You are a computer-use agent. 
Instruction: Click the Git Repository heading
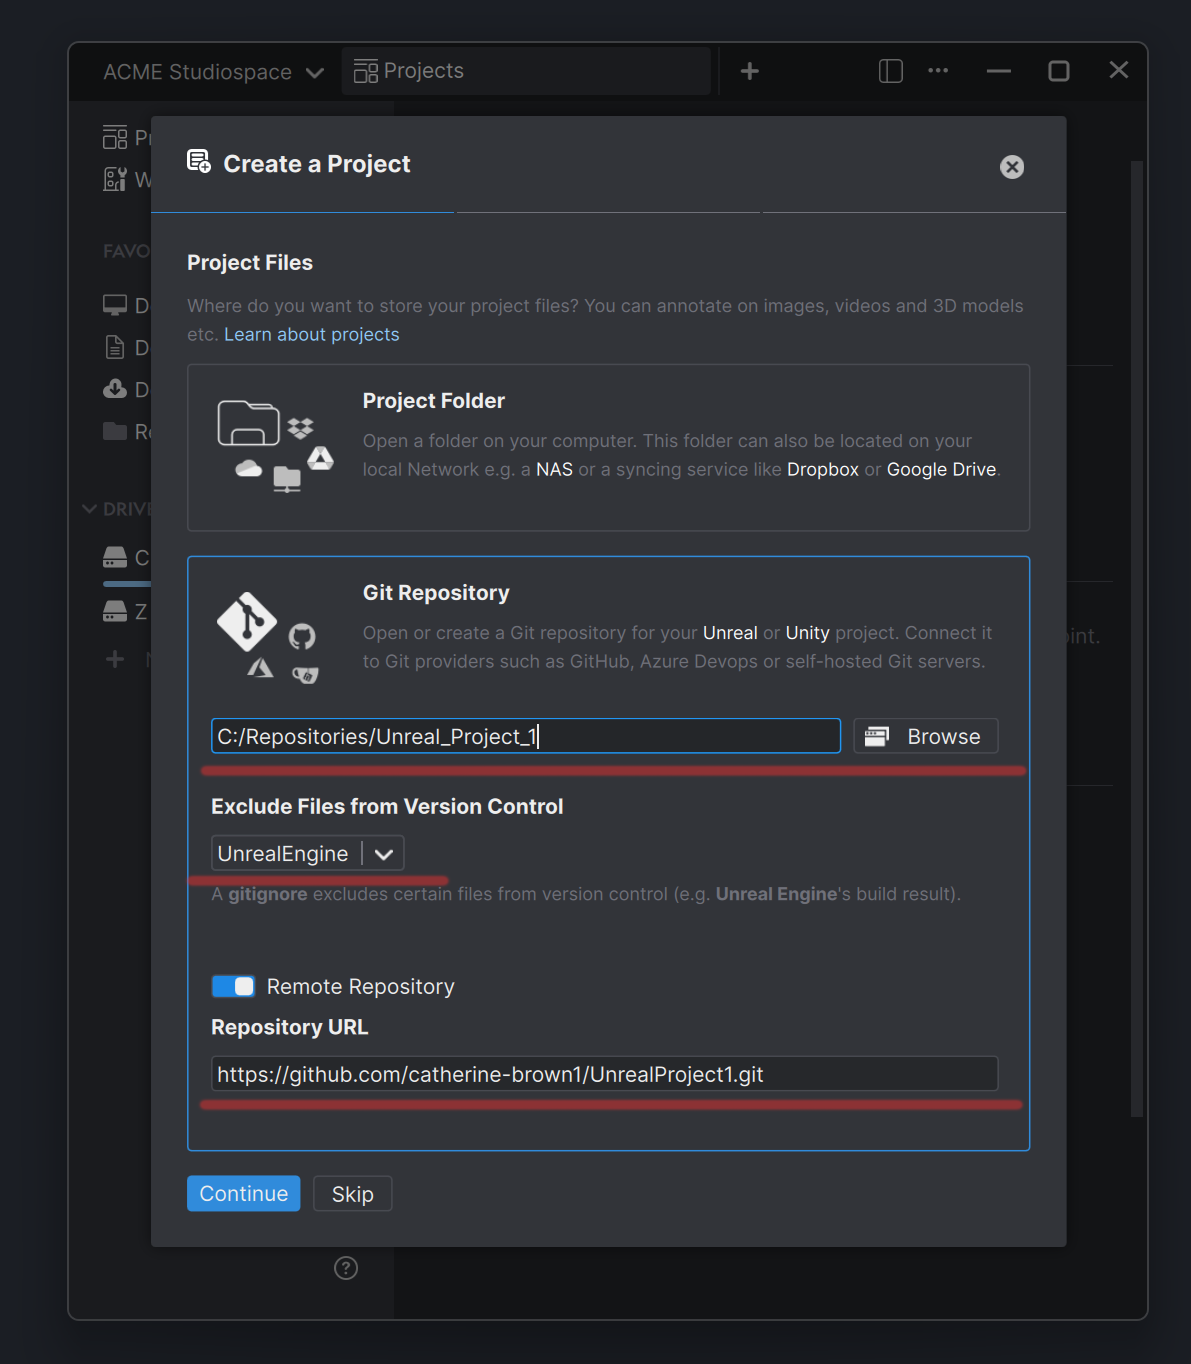coord(436,593)
